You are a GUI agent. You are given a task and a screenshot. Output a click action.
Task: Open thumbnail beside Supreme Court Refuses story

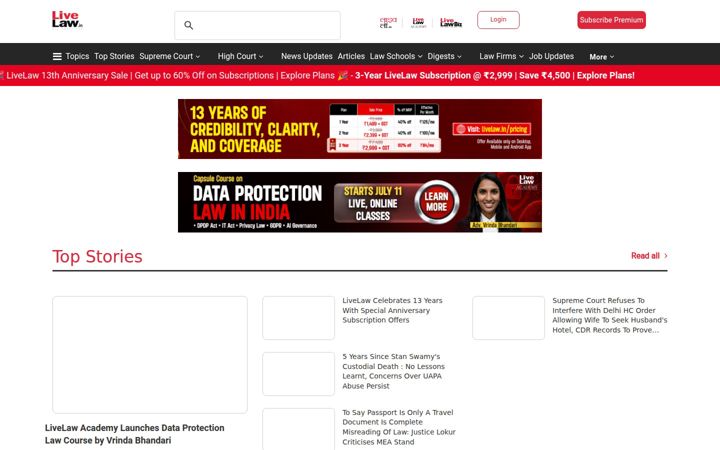(x=509, y=318)
